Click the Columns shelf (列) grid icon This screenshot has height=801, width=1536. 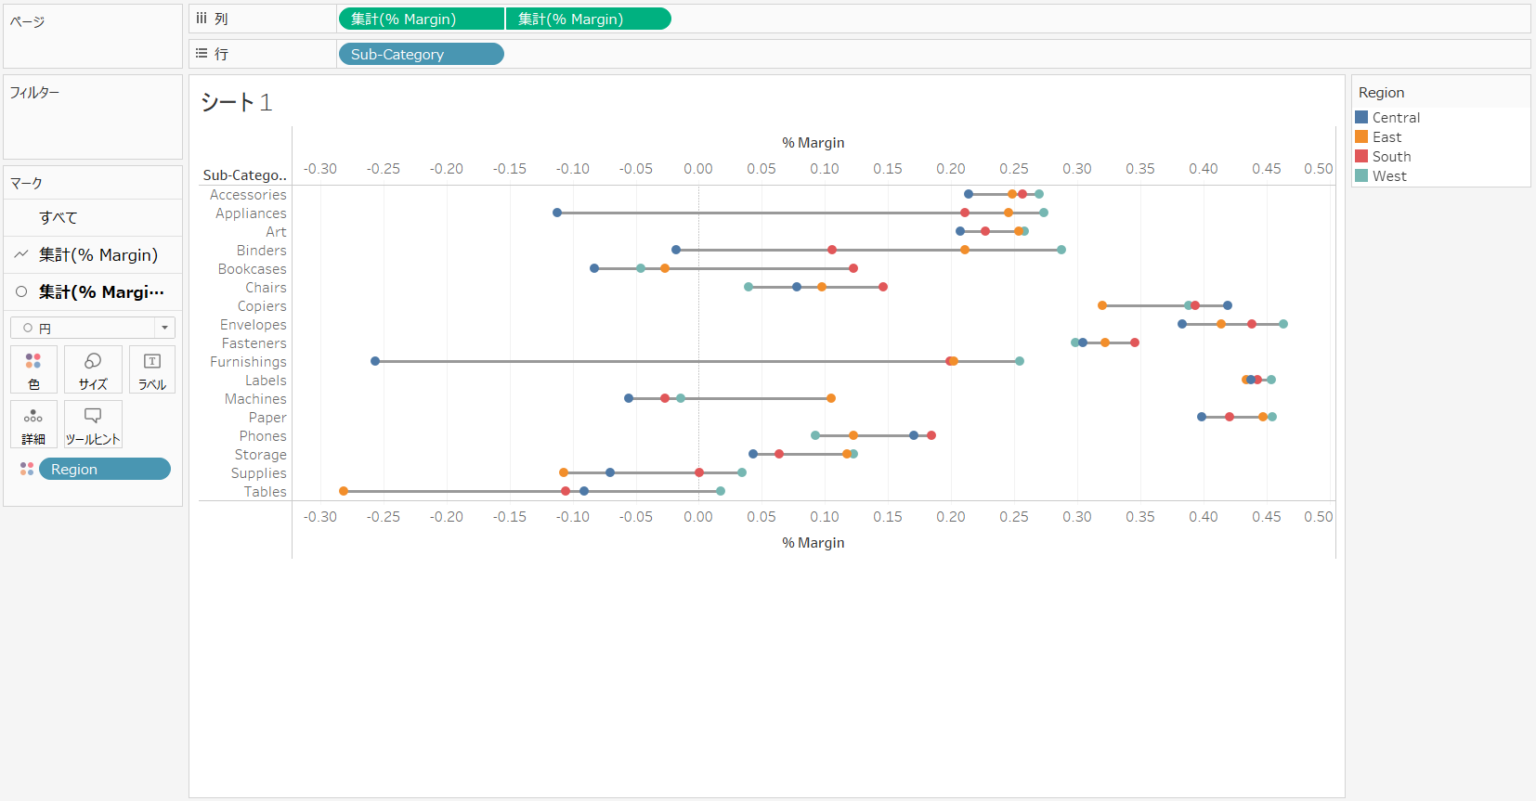pyautogui.click(x=203, y=17)
